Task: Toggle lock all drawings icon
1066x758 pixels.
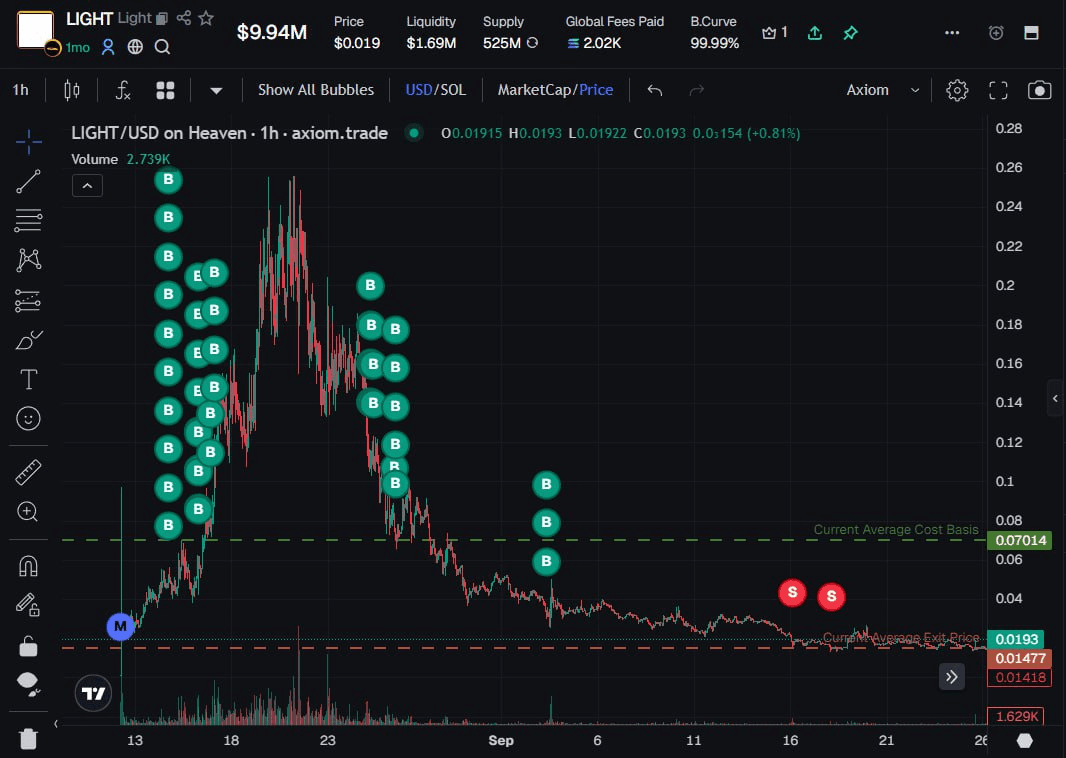Action: coord(28,646)
